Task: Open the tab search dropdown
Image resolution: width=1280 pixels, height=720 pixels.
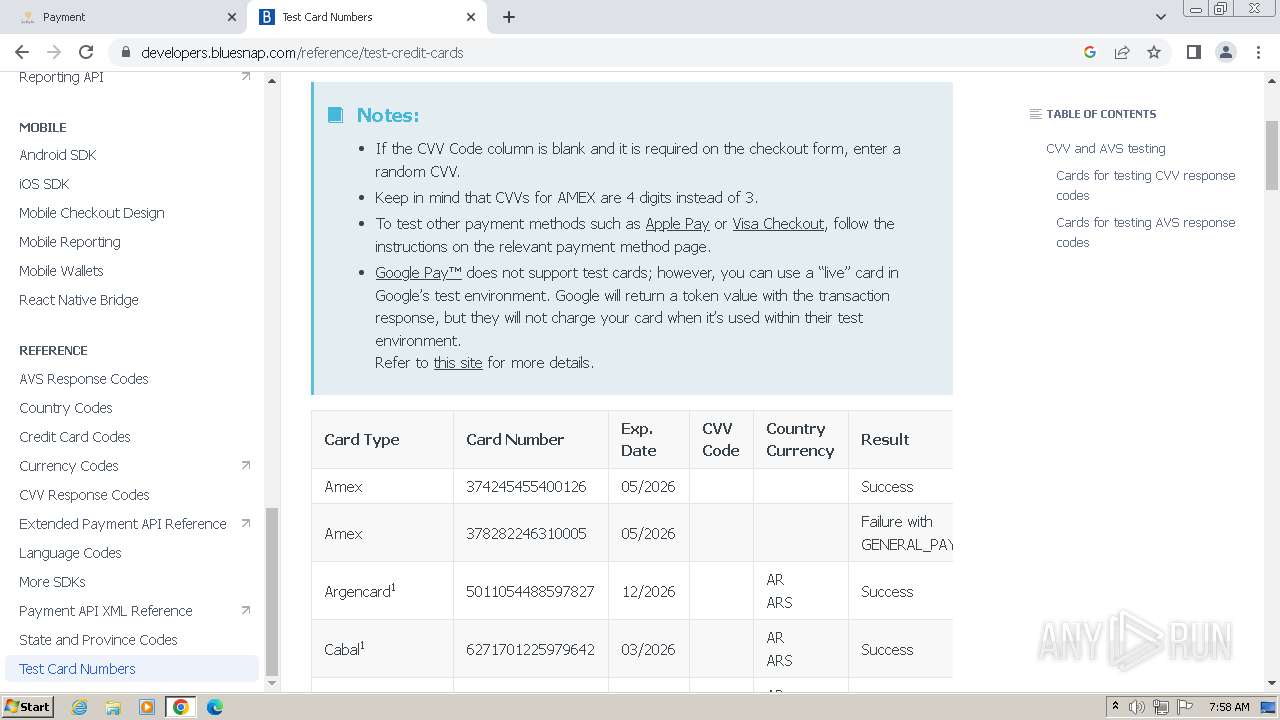Action: coord(1160,17)
